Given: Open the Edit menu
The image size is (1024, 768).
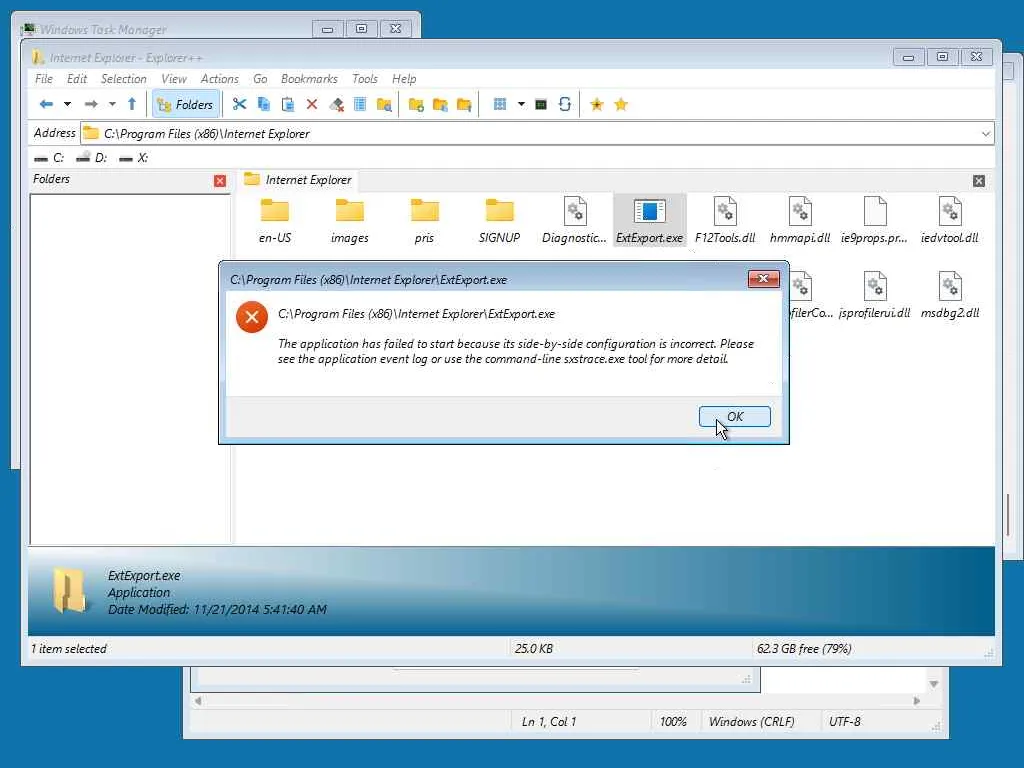Looking at the screenshot, I should pyautogui.click(x=77, y=79).
